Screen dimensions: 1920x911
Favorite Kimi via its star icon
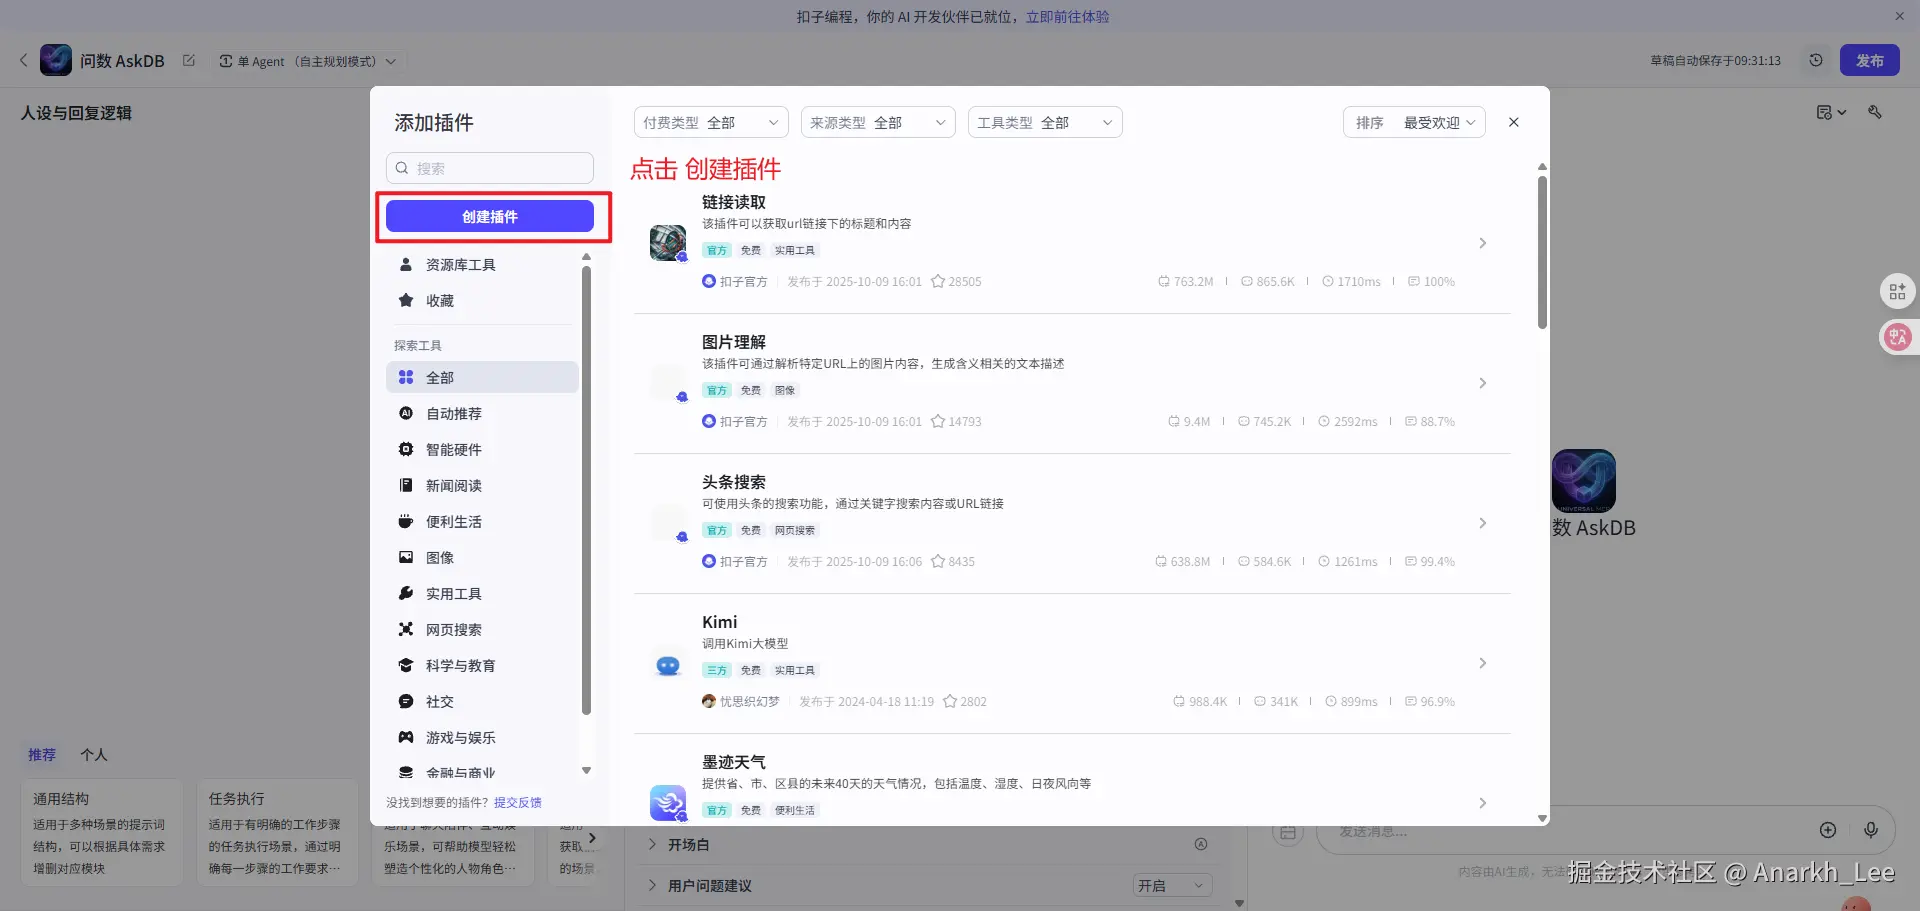tap(950, 702)
